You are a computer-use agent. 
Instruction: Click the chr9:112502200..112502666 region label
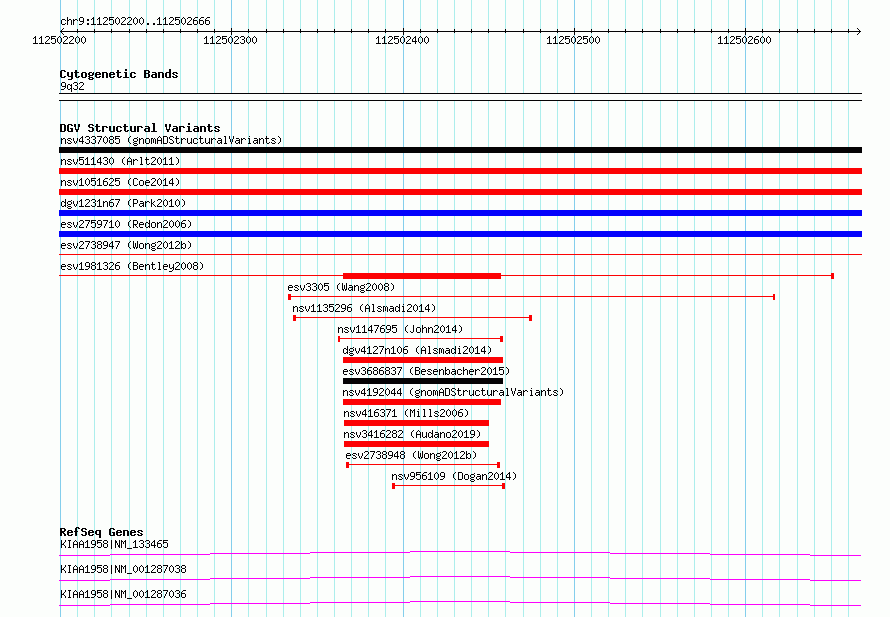click(135, 21)
